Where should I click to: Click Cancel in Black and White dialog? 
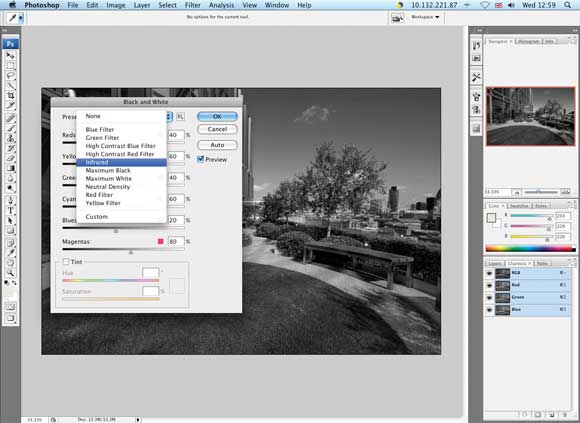(x=217, y=129)
